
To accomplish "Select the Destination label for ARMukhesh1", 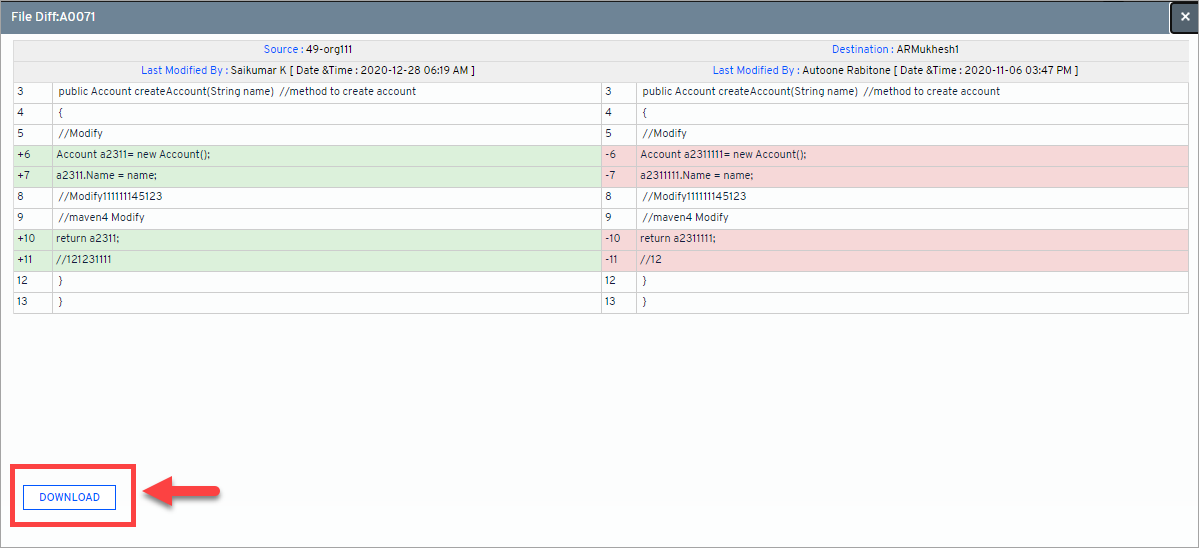I will [x=861, y=49].
